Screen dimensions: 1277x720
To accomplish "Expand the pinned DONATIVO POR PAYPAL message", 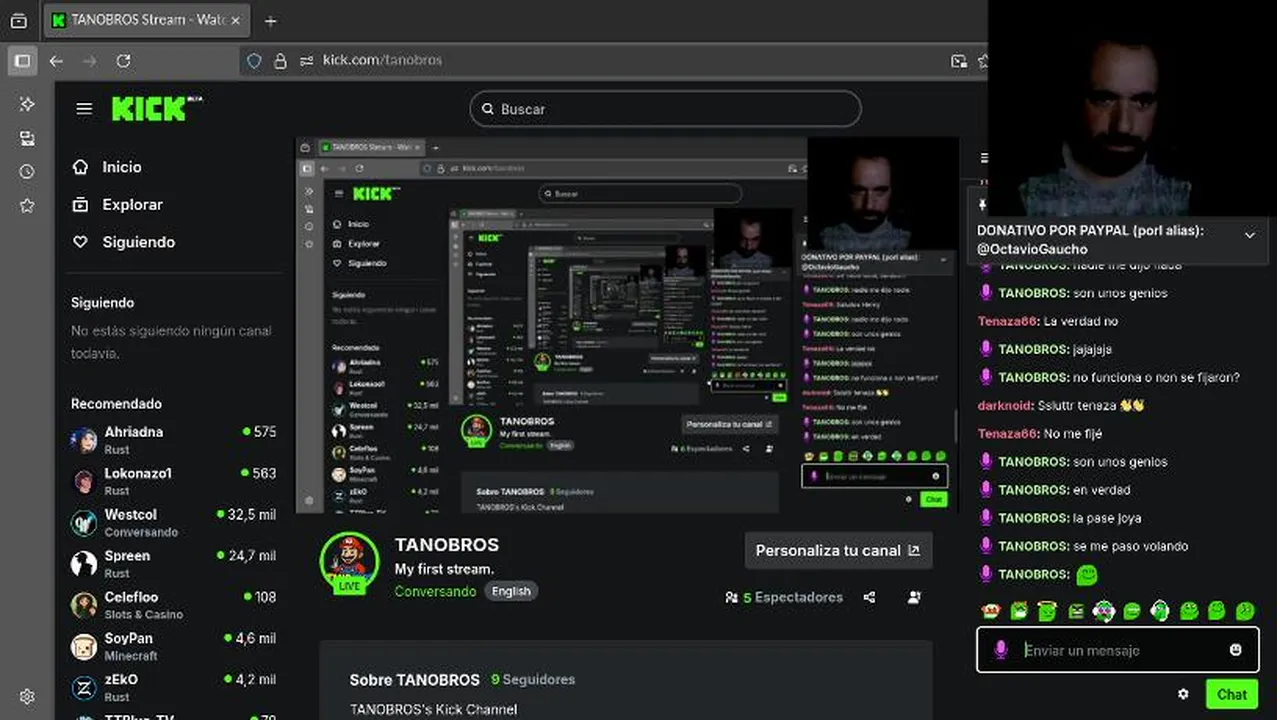I will 1249,235.
